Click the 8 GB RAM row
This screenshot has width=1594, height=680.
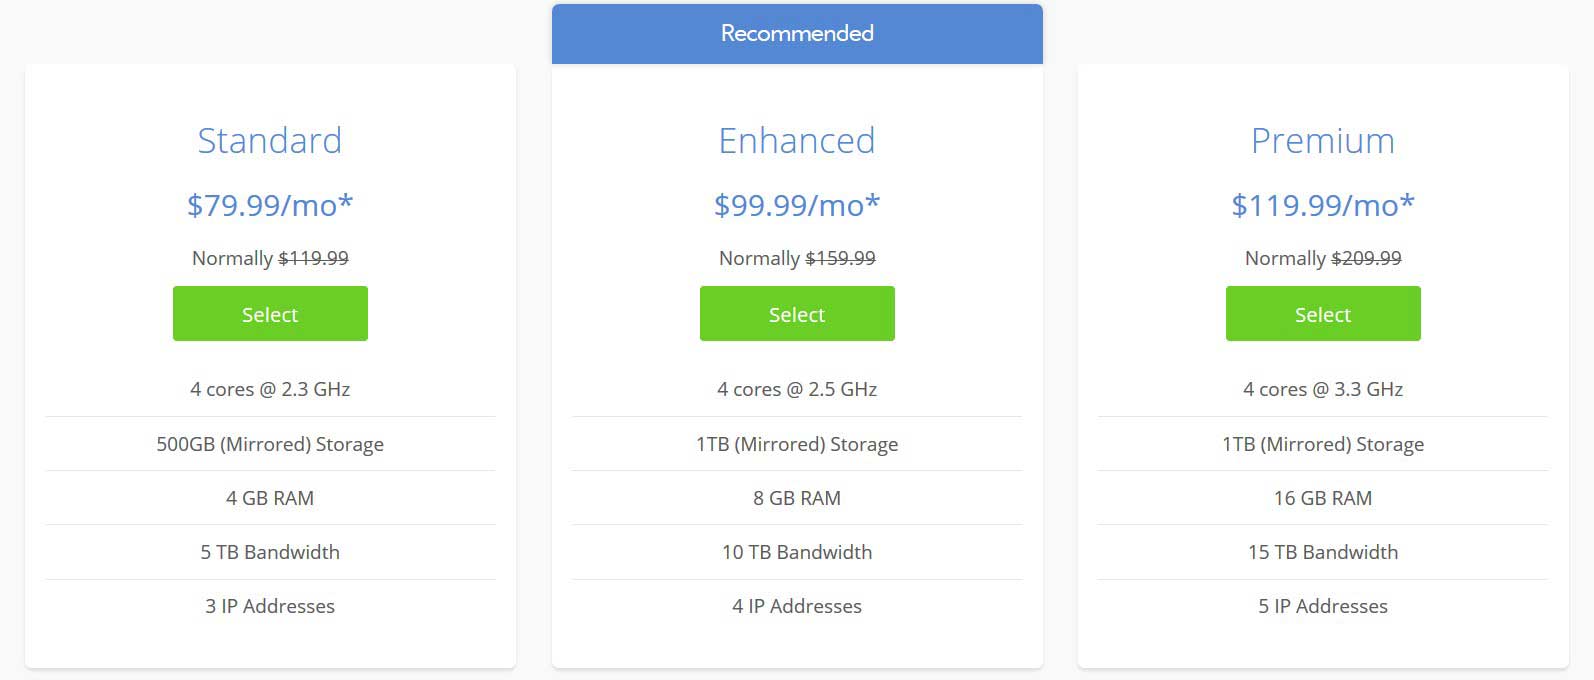[x=797, y=498]
